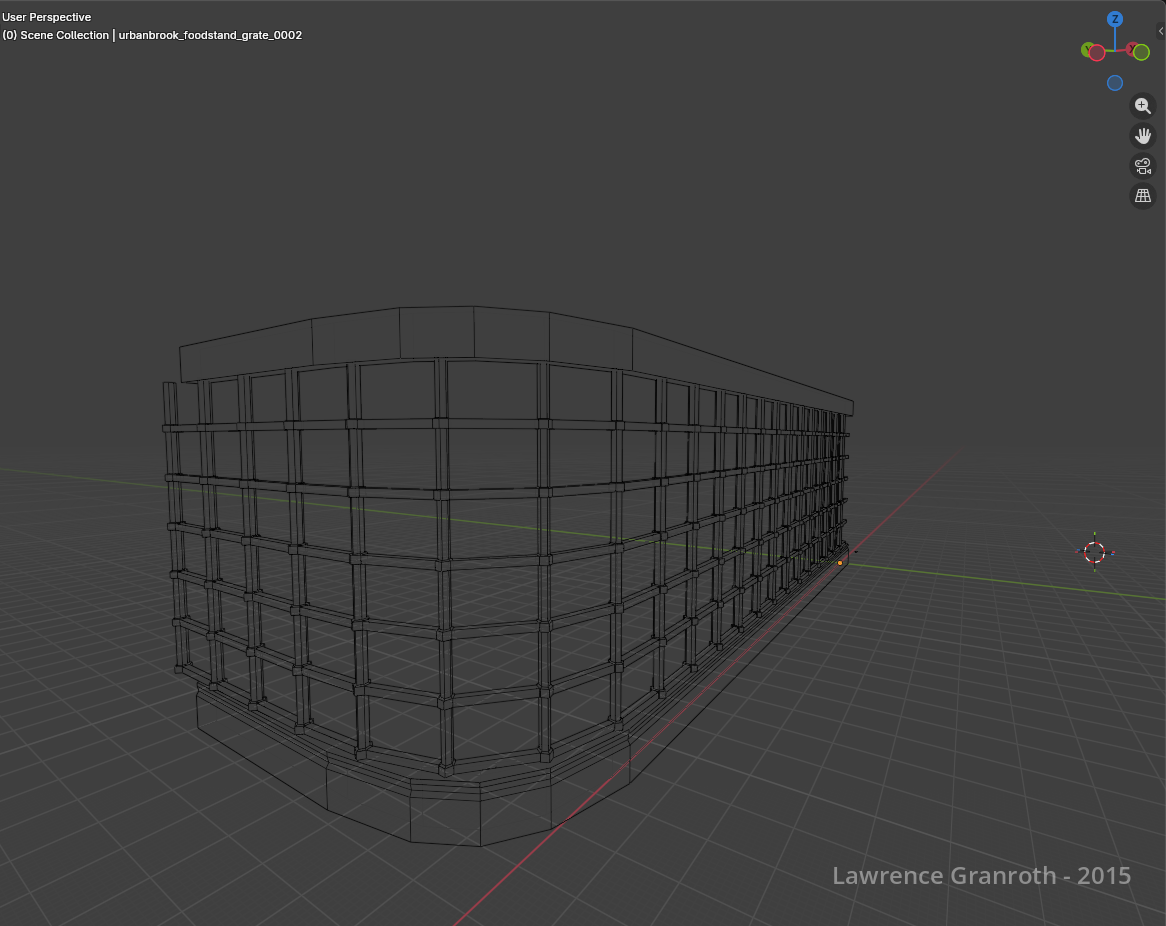The height and width of the screenshot is (926, 1166).
Task: Toggle the camera view icon
Action: 1142,166
